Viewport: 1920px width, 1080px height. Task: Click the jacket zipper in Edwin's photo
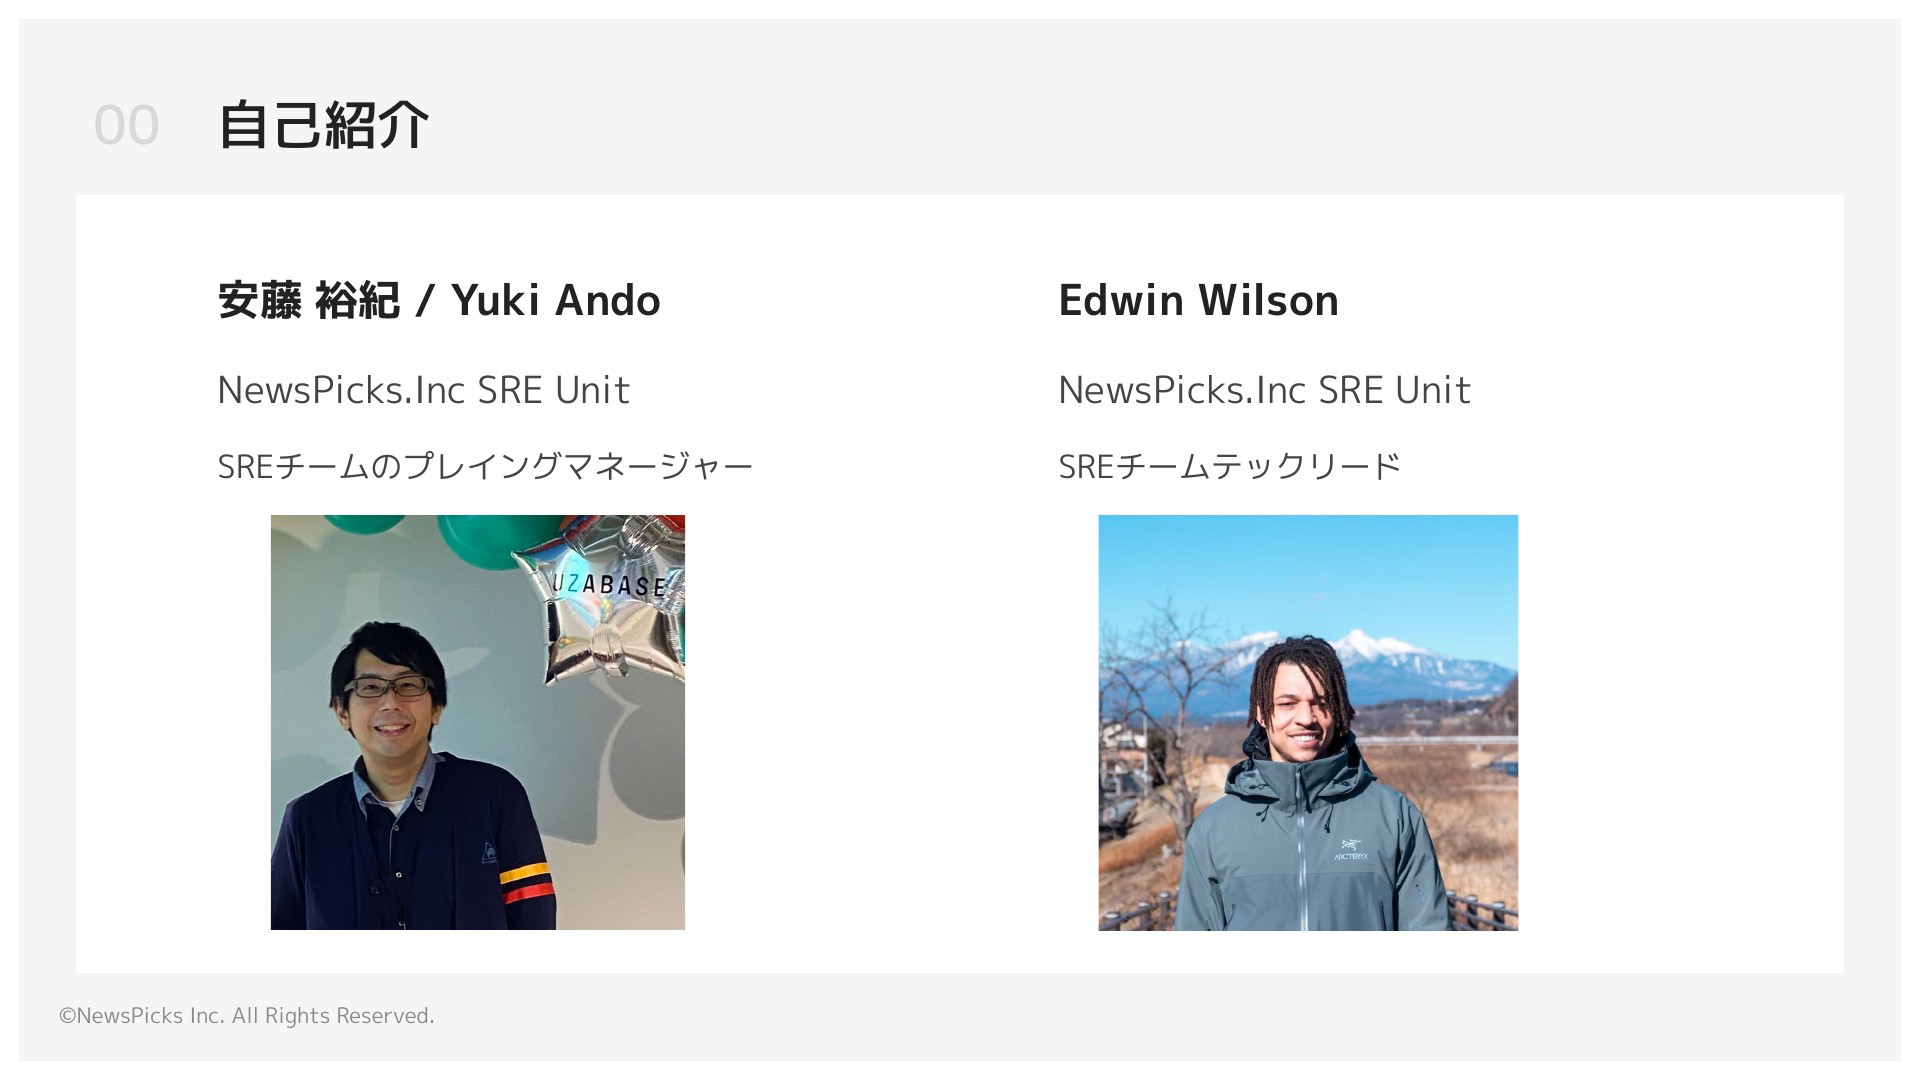click(x=1302, y=860)
